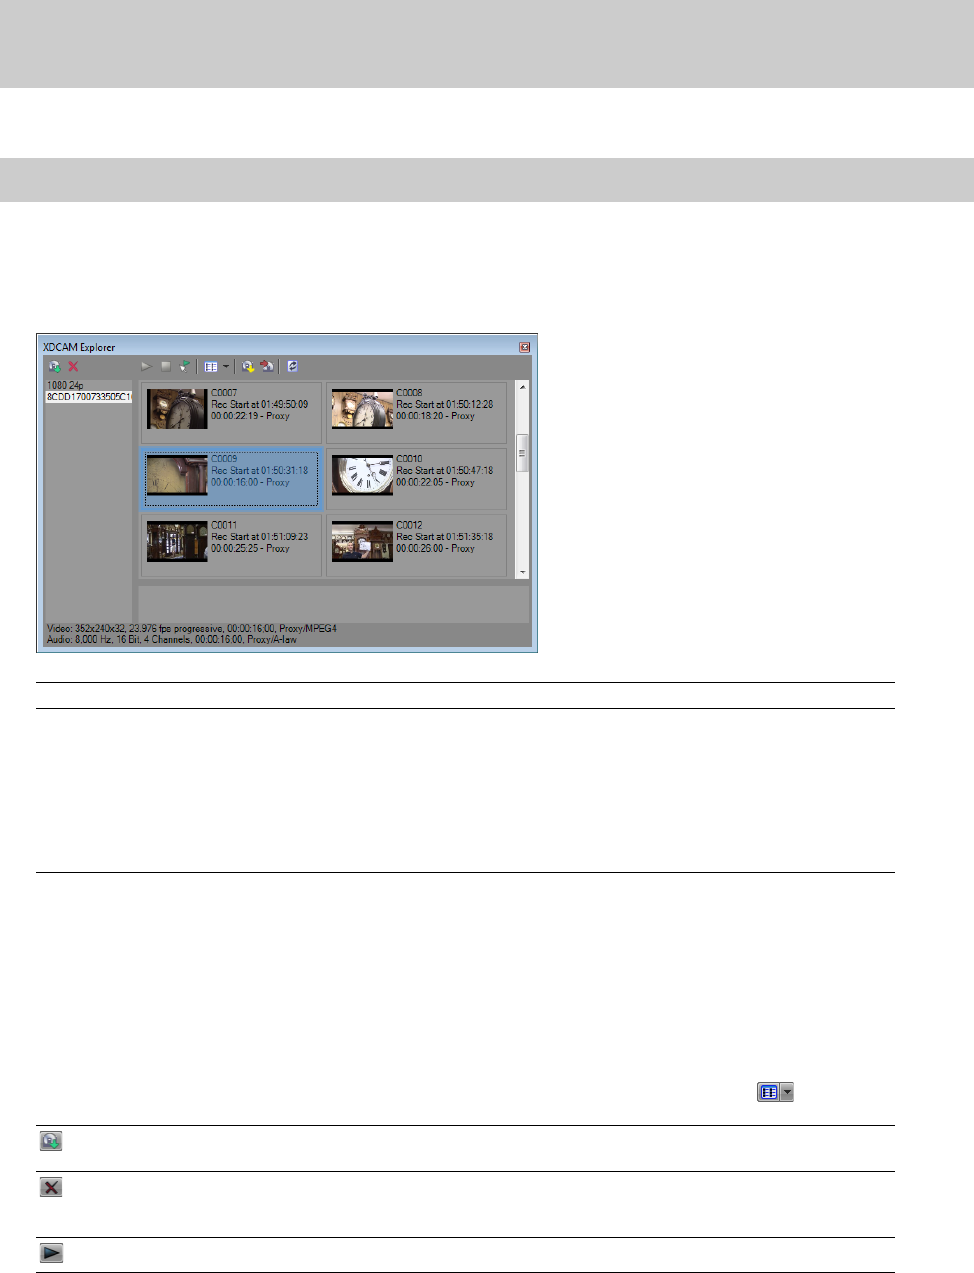Viewport: 974px width, 1273px height.
Task: Click the Audio format status line
Action: (172, 639)
